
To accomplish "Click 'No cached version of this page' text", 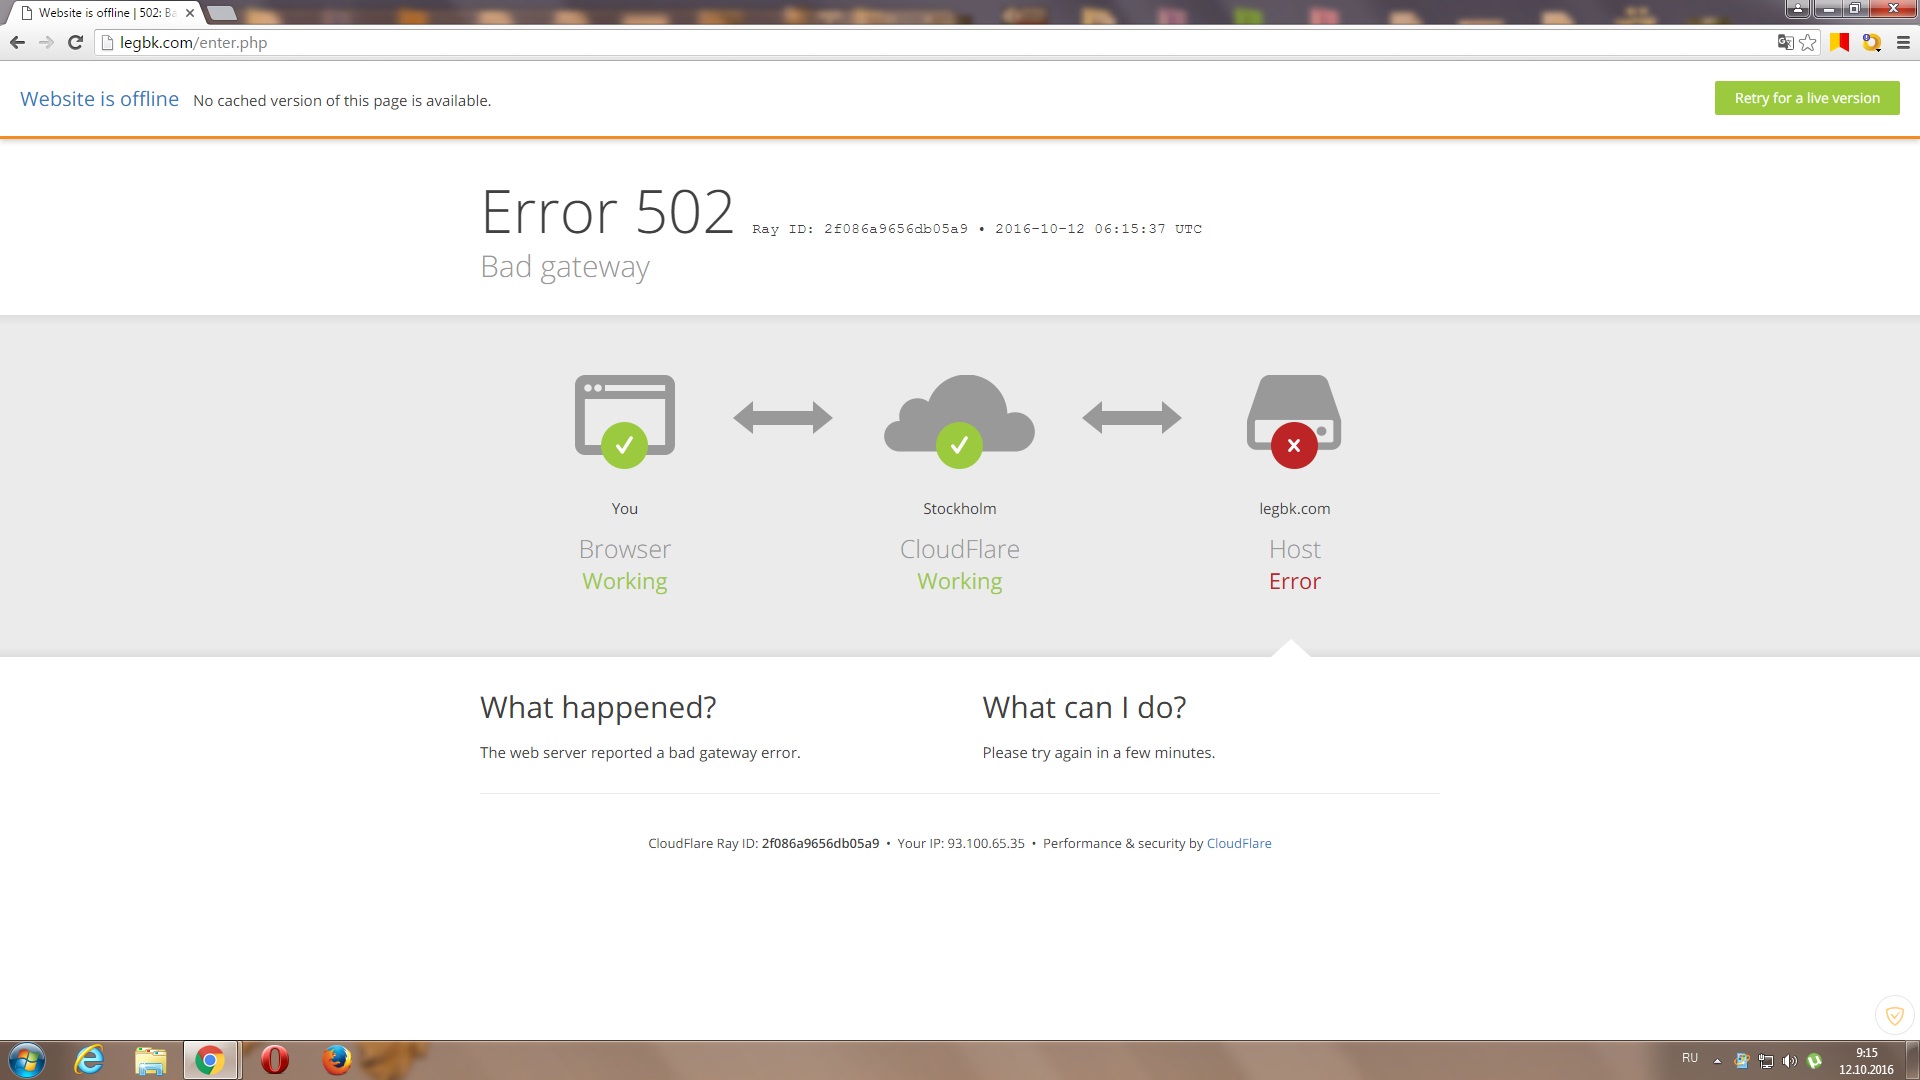I will click(342, 100).
